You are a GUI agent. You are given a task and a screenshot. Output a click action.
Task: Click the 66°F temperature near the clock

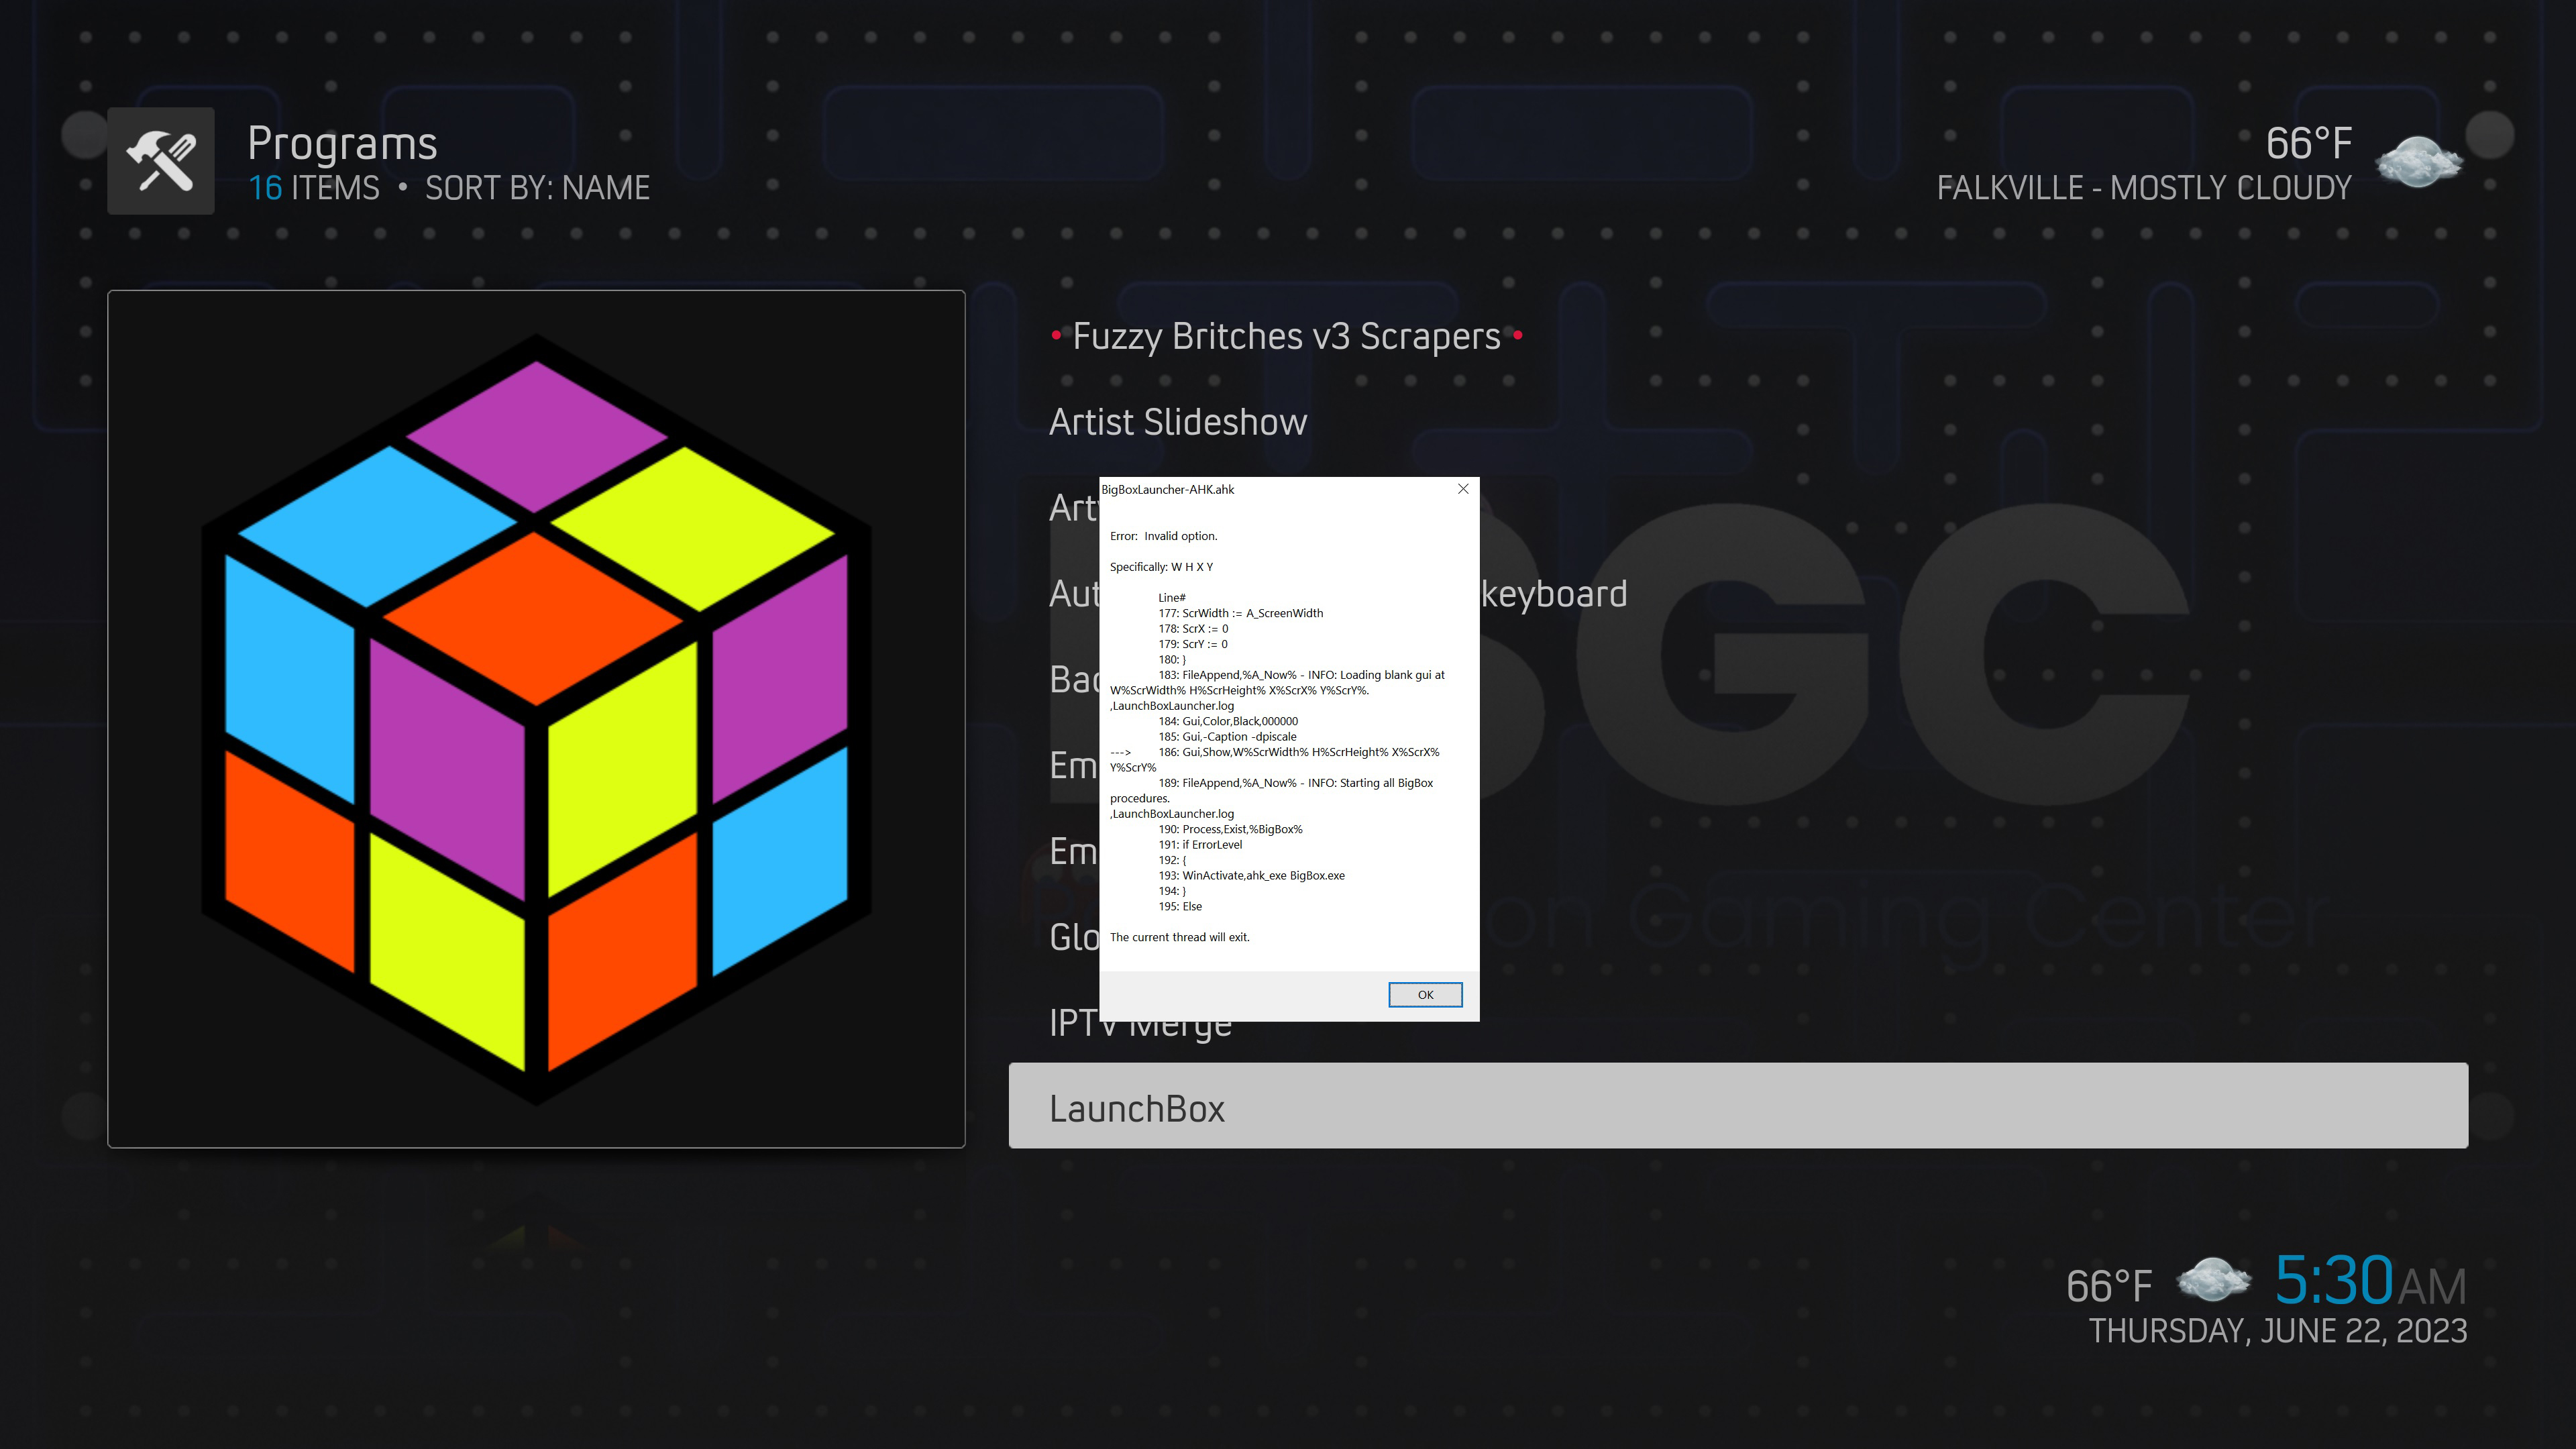[x=2109, y=1286]
